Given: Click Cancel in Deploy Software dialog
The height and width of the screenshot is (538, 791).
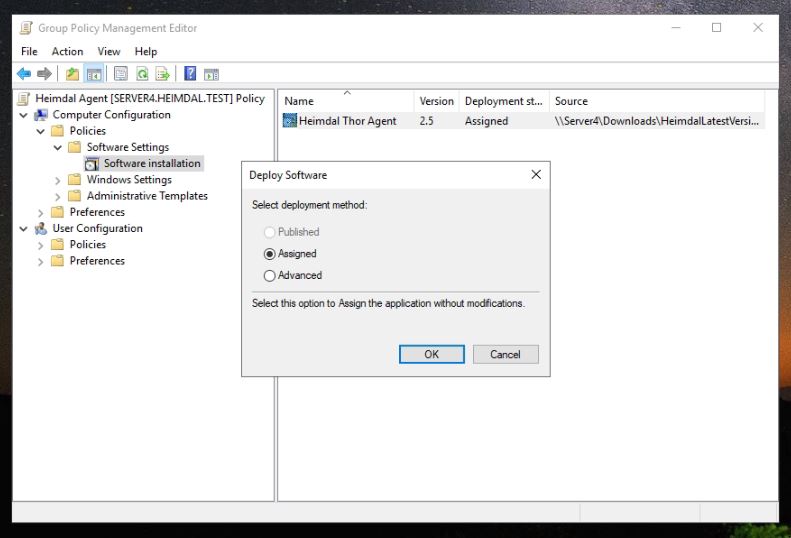Looking at the screenshot, I should 505,354.
